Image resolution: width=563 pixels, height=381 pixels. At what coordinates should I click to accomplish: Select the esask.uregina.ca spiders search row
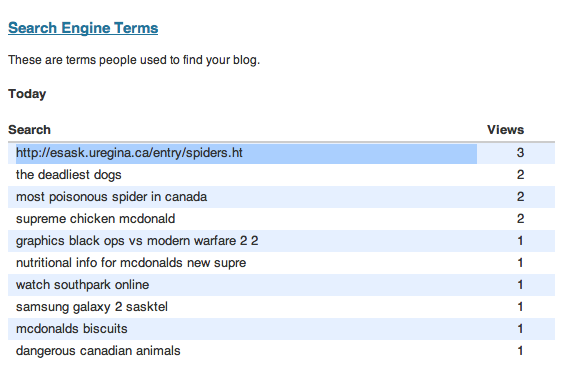(x=282, y=153)
